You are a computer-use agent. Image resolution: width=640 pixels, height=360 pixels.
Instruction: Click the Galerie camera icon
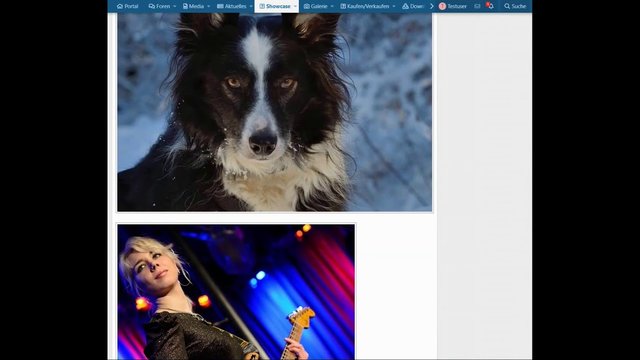307,6
